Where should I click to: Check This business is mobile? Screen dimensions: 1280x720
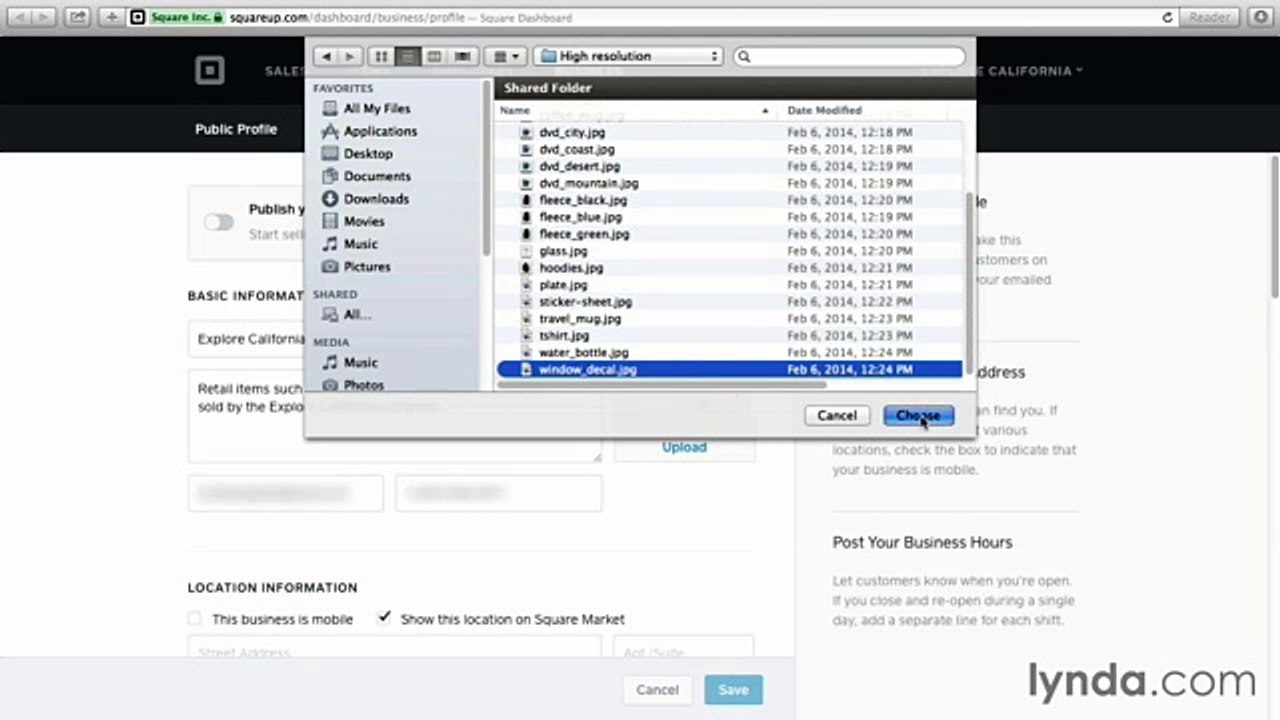point(194,619)
